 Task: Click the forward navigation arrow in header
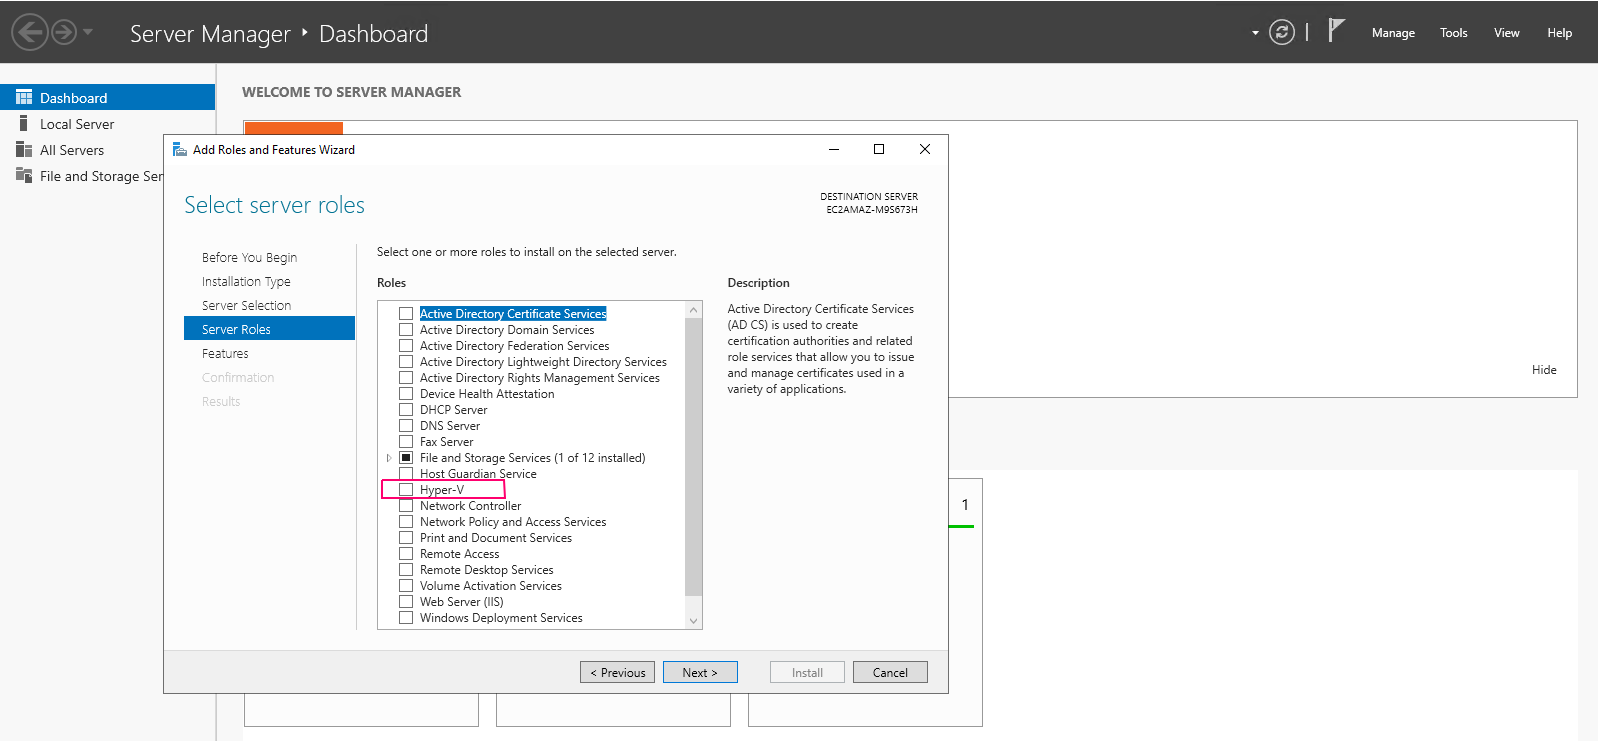coord(64,32)
